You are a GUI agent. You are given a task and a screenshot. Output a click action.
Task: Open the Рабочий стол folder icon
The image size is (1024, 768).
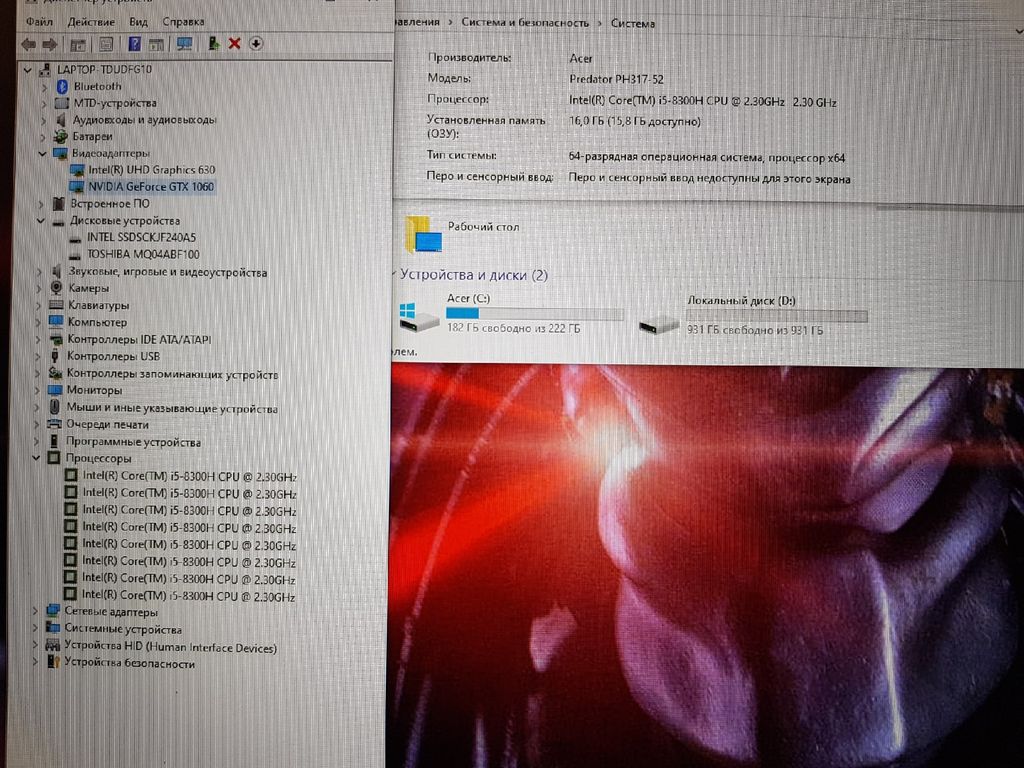(x=423, y=234)
